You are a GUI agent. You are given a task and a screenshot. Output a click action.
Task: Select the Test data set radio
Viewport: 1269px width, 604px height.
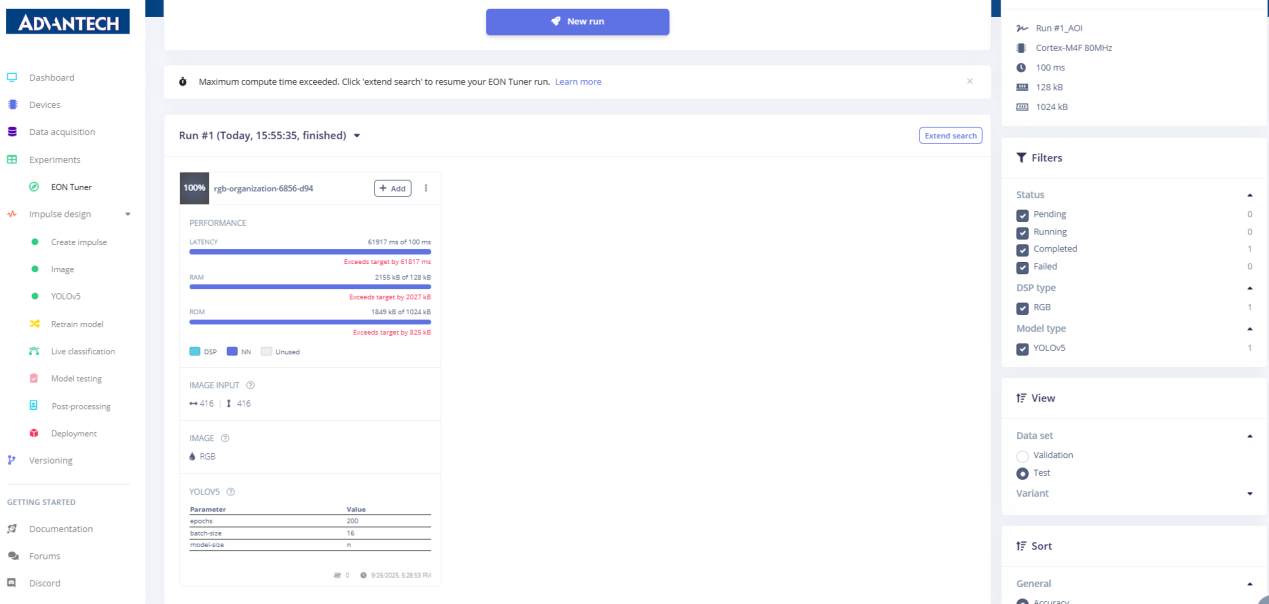pos(1022,473)
